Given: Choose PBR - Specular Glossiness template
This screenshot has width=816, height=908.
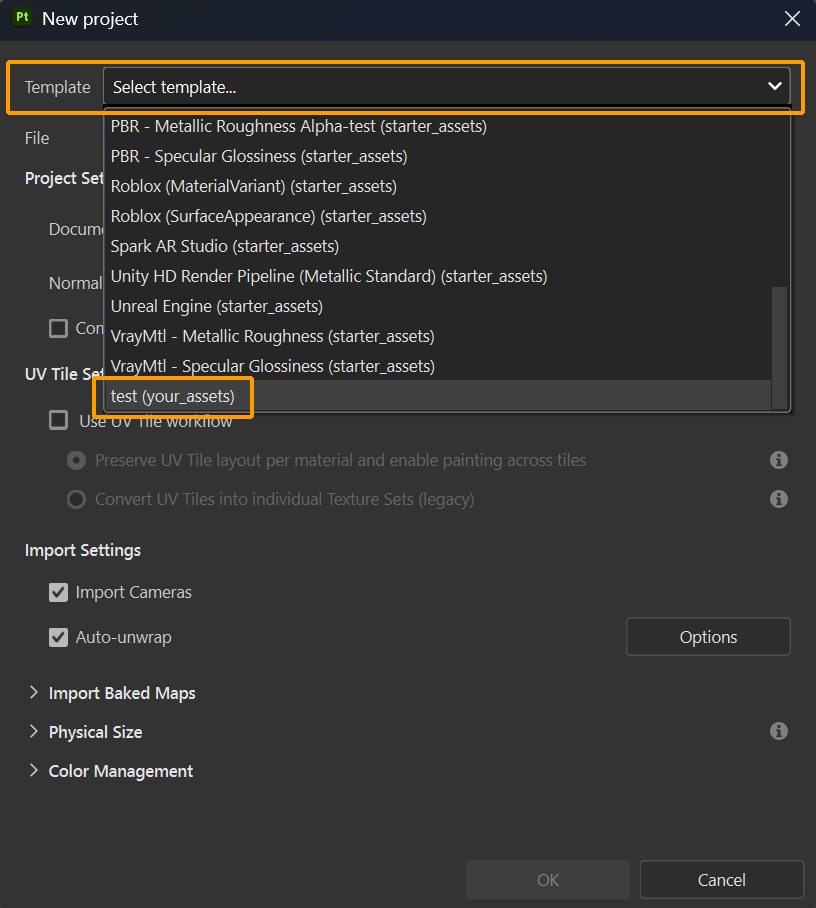Looking at the screenshot, I should pos(437,156).
